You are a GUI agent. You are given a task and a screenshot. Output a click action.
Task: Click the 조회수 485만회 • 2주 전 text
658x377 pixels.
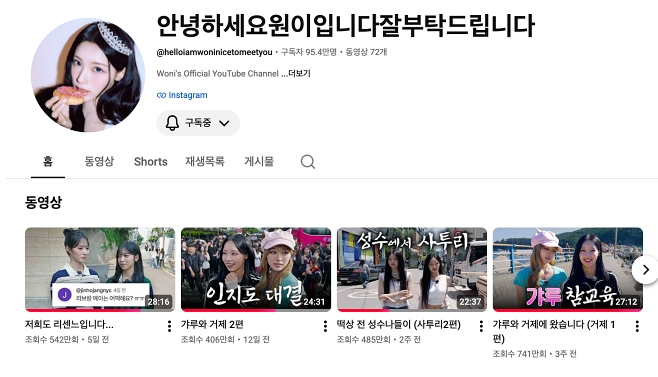point(379,340)
